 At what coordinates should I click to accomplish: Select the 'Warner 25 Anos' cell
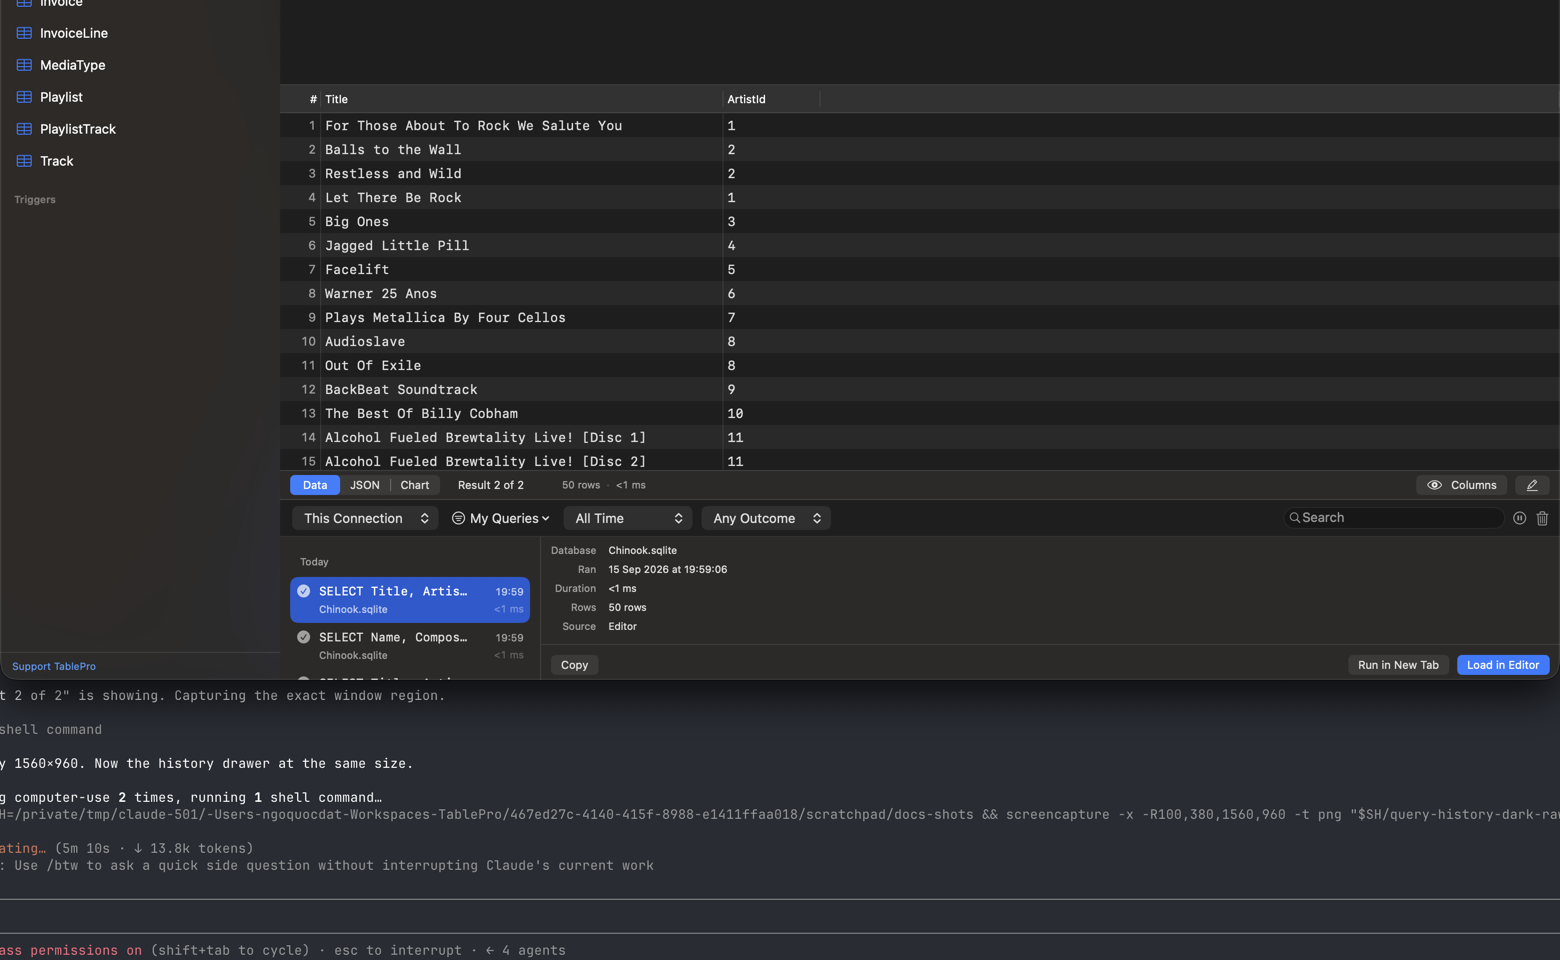pyautogui.click(x=521, y=294)
